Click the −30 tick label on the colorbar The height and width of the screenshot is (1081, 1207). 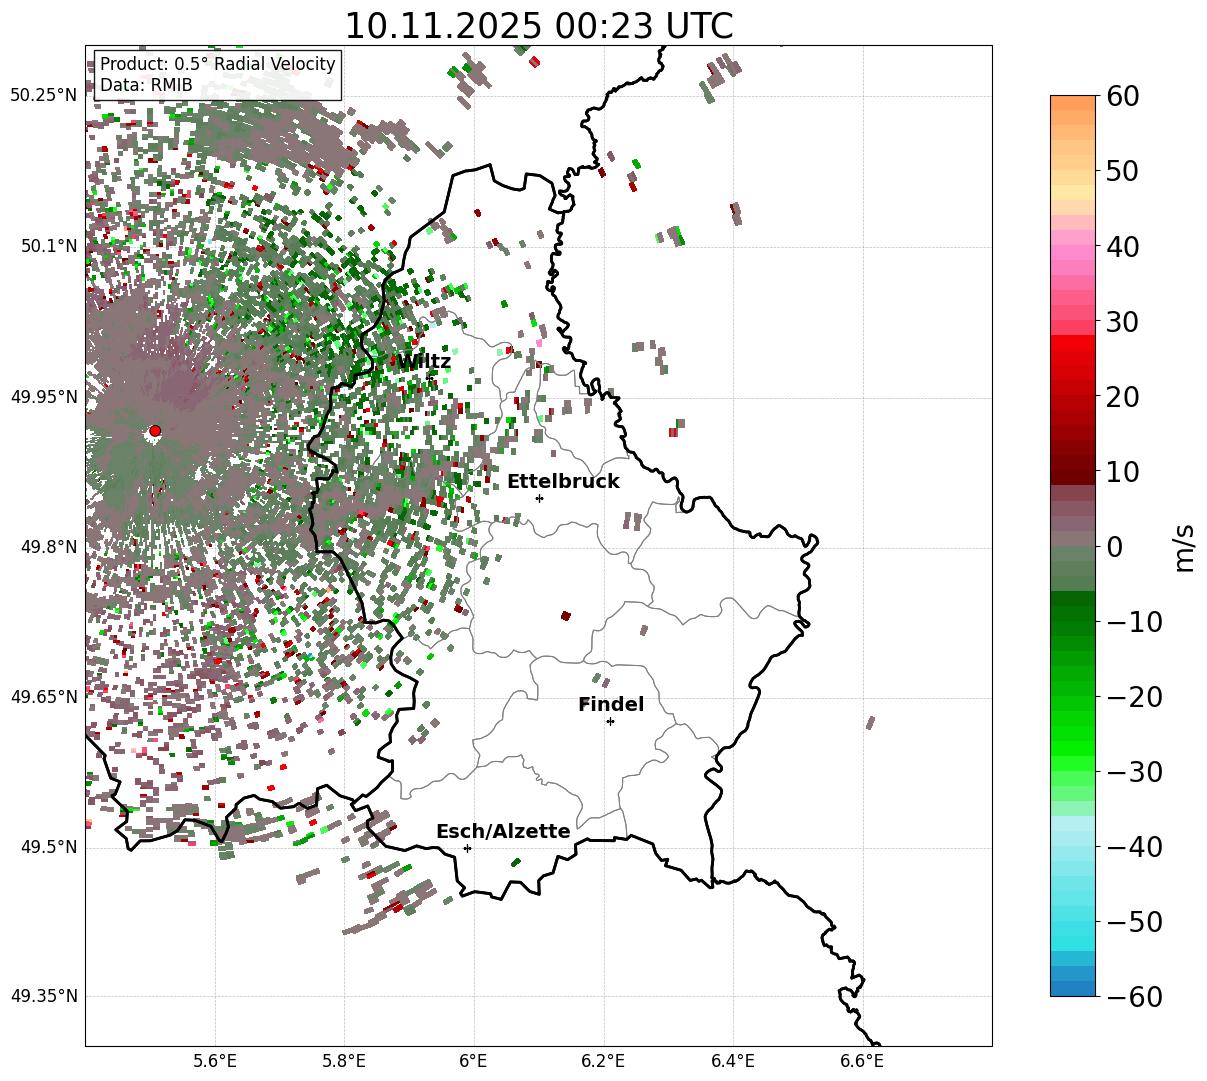click(1134, 771)
